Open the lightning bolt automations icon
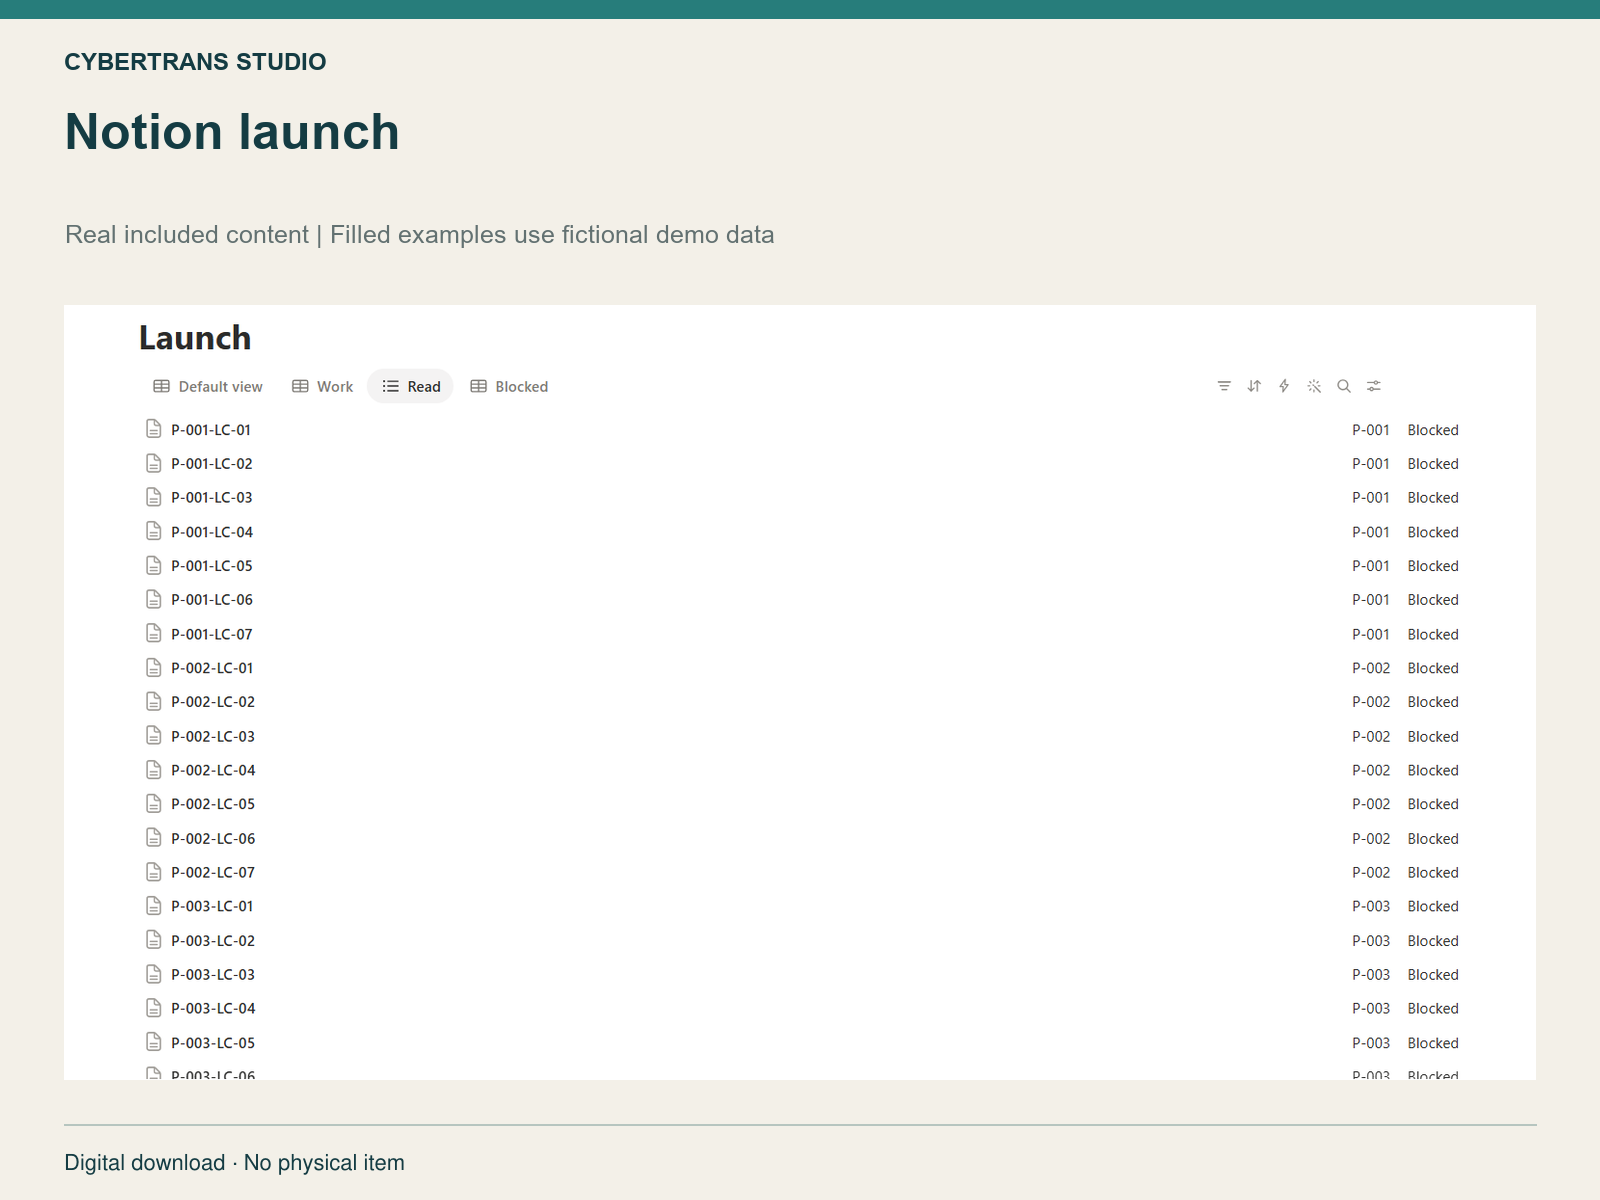Image resolution: width=1600 pixels, height=1200 pixels. pyautogui.click(x=1284, y=386)
